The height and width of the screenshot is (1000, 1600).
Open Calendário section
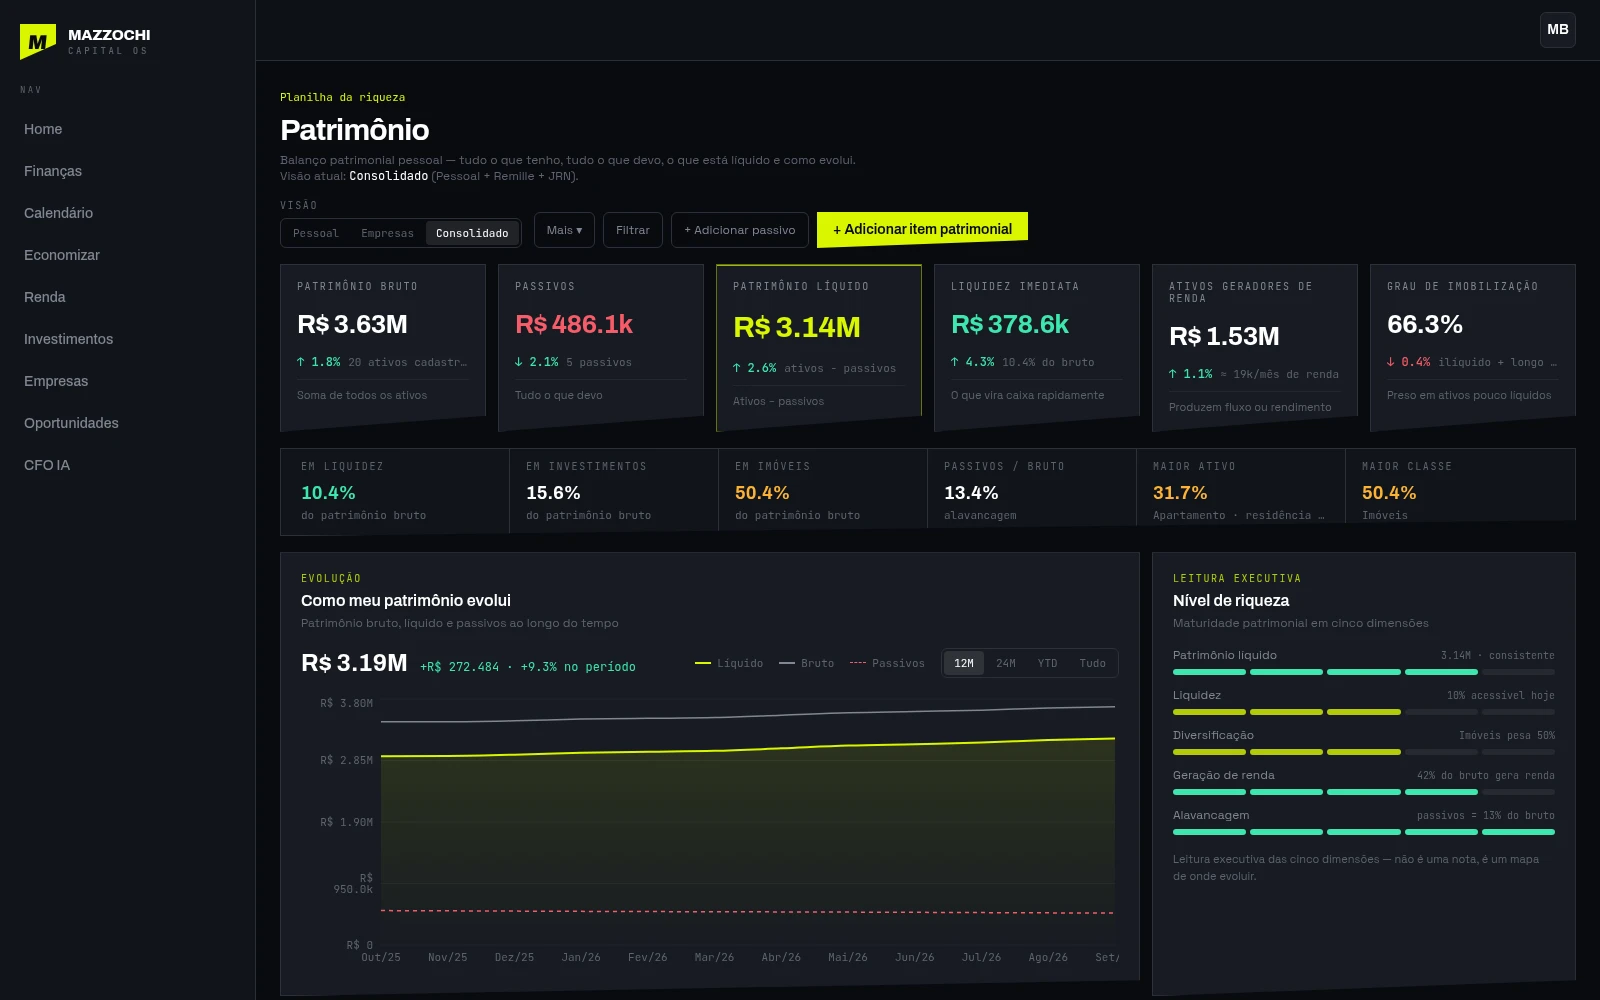click(x=58, y=213)
